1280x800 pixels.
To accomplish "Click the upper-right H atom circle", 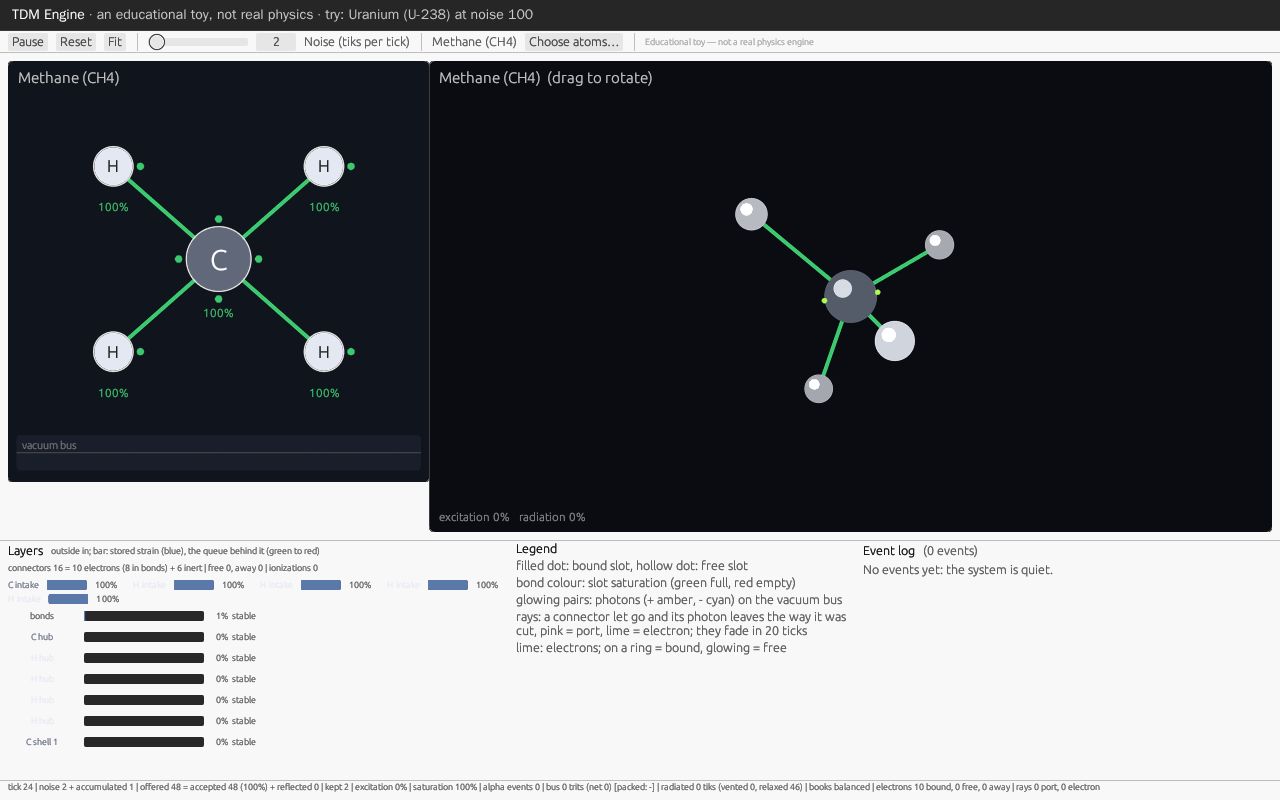I will coord(323,166).
